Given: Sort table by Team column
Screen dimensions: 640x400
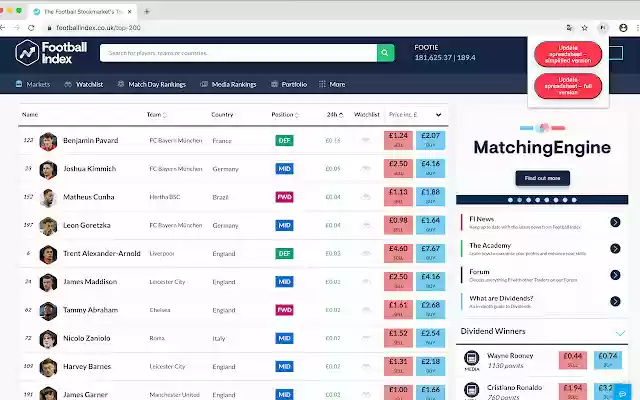Looking at the screenshot, I should (x=157, y=115).
